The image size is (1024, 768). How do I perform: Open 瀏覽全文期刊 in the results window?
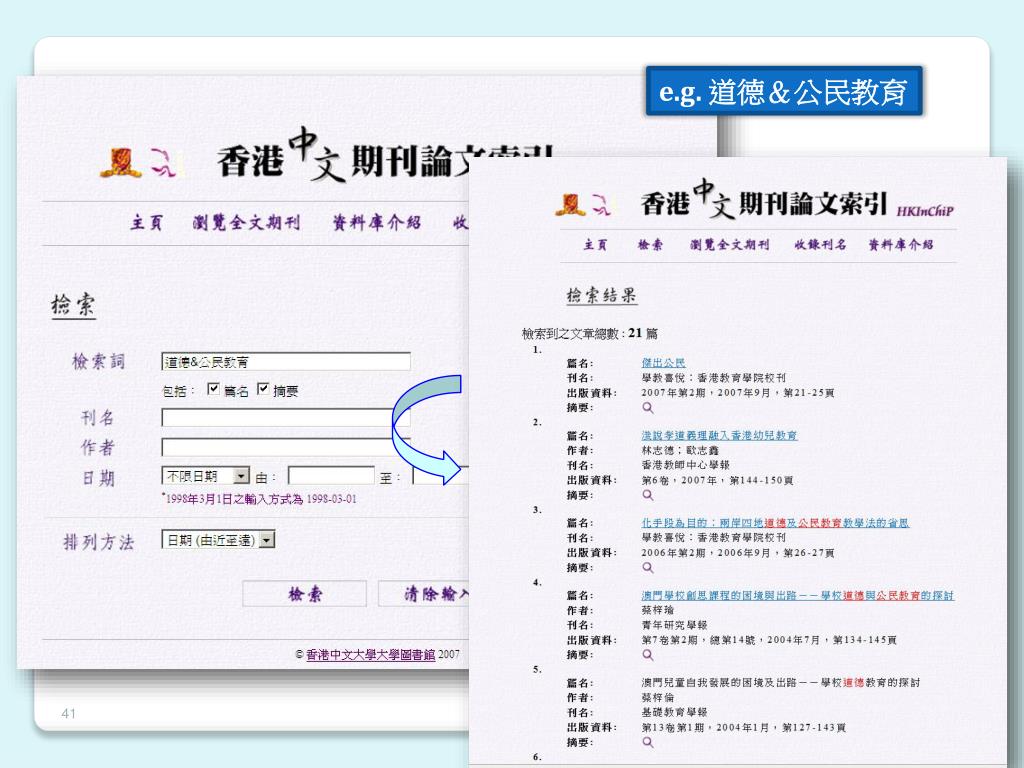coord(729,245)
